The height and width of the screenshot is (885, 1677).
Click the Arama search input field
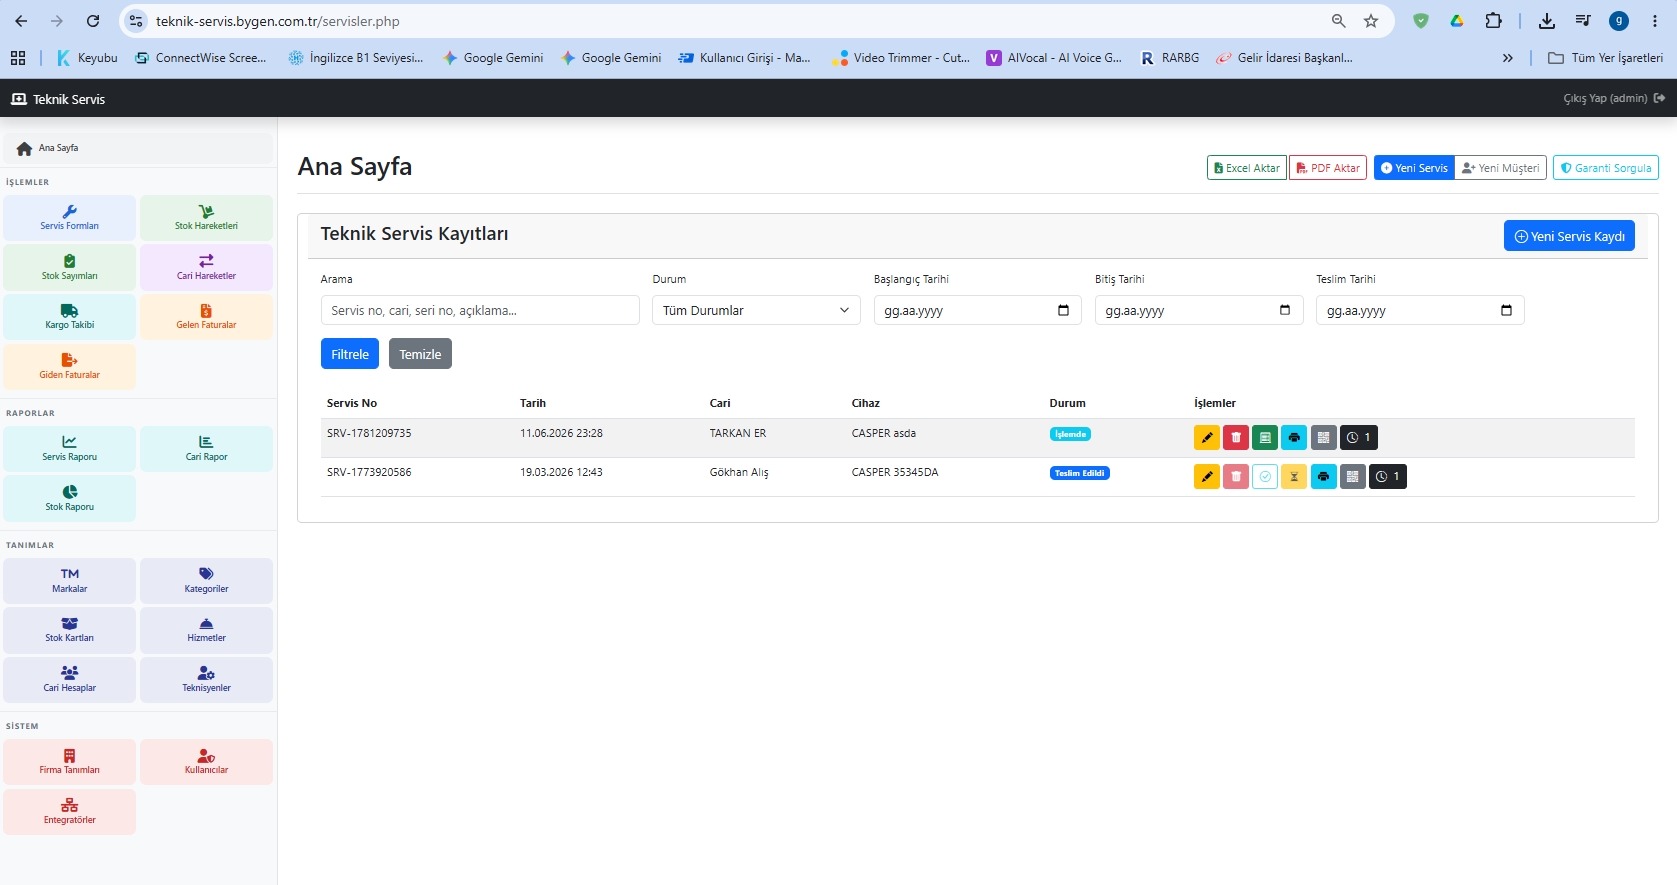click(x=480, y=310)
